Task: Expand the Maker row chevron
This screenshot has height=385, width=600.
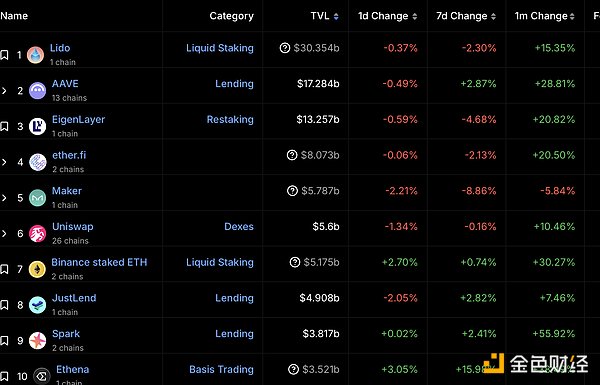Action: coord(4,198)
